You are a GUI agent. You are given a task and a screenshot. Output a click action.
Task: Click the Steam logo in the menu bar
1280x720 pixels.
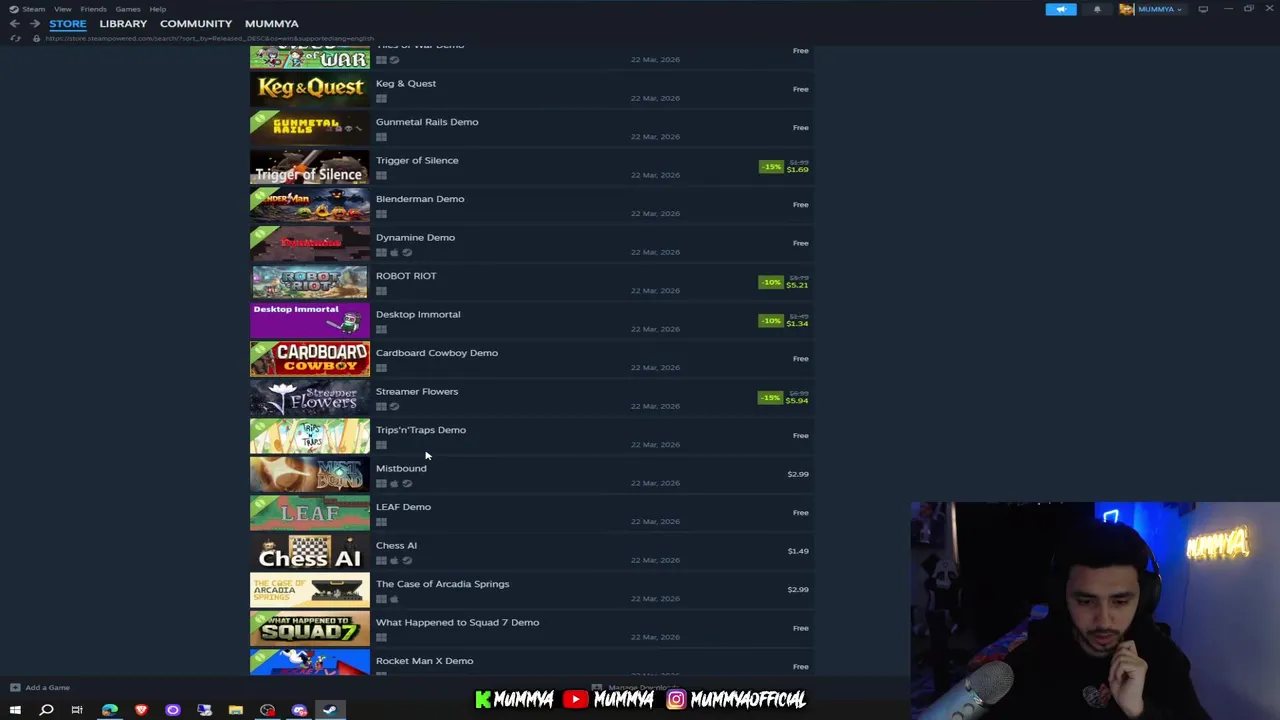[13, 9]
